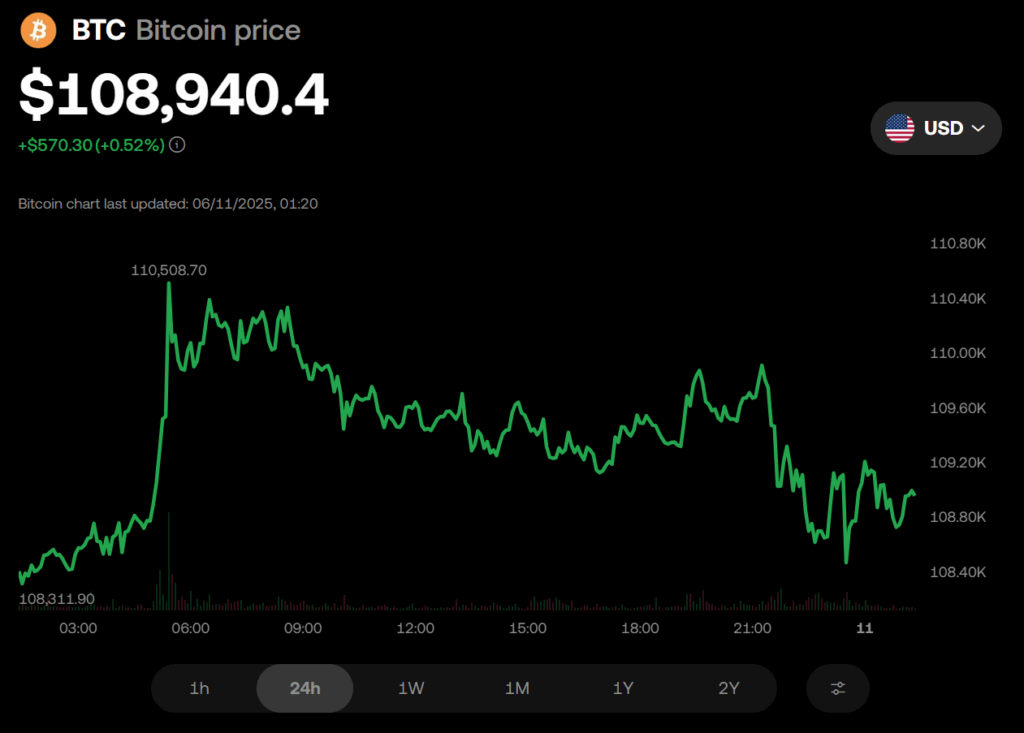The height and width of the screenshot is (733, 1024).
Task: Click the info icon beside the percentage change
Action: point(177,145)
